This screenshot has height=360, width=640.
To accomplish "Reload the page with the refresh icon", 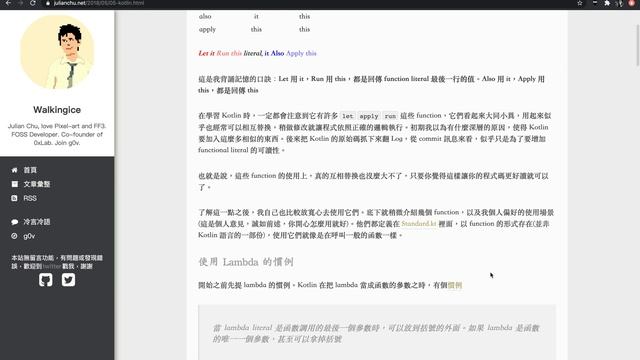I will click(x=33, y=3).
